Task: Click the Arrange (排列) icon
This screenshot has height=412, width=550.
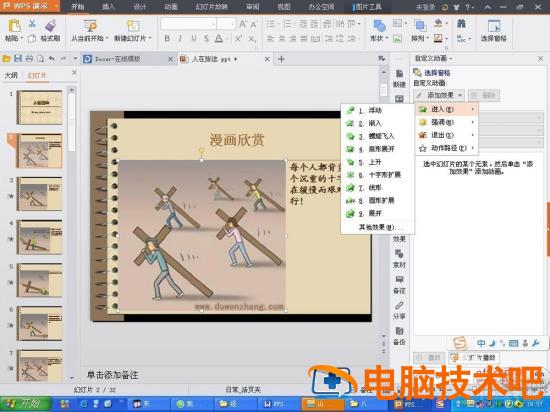Action: (420, 26)
